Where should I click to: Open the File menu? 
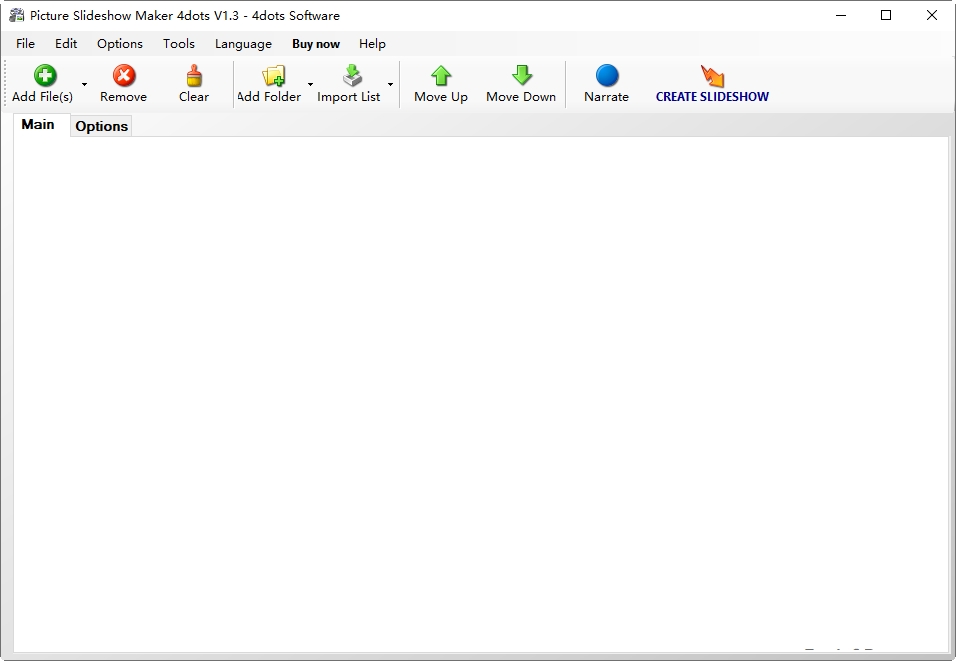26,44
